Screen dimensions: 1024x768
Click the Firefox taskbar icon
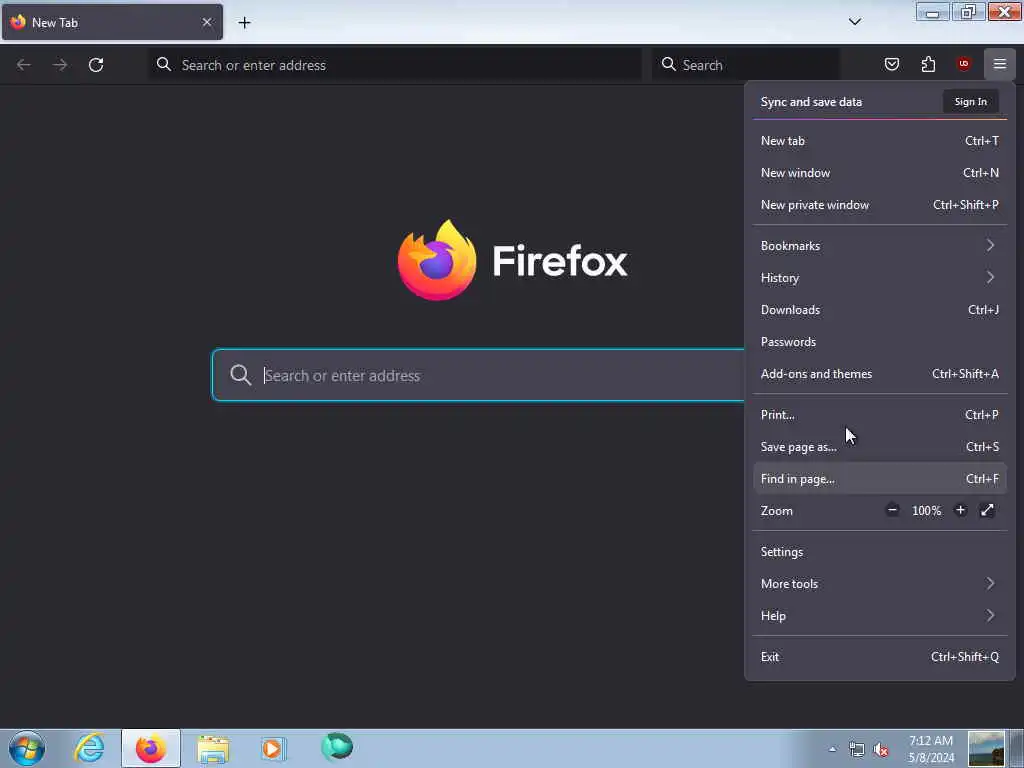[x=151, y=748]
